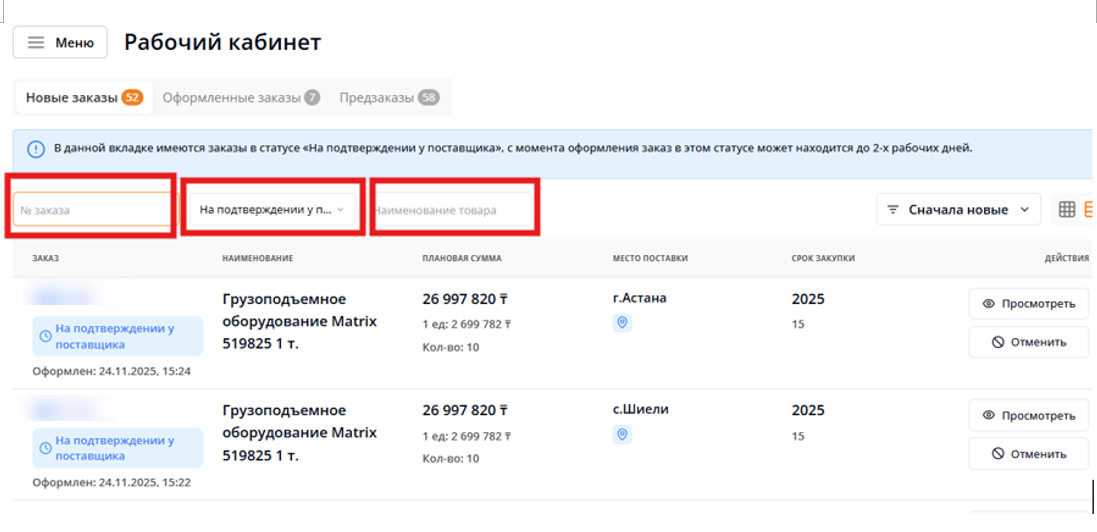Focus the № заказа search field
The height and width of the screenshot is (532, 1097).
[92, 210]
